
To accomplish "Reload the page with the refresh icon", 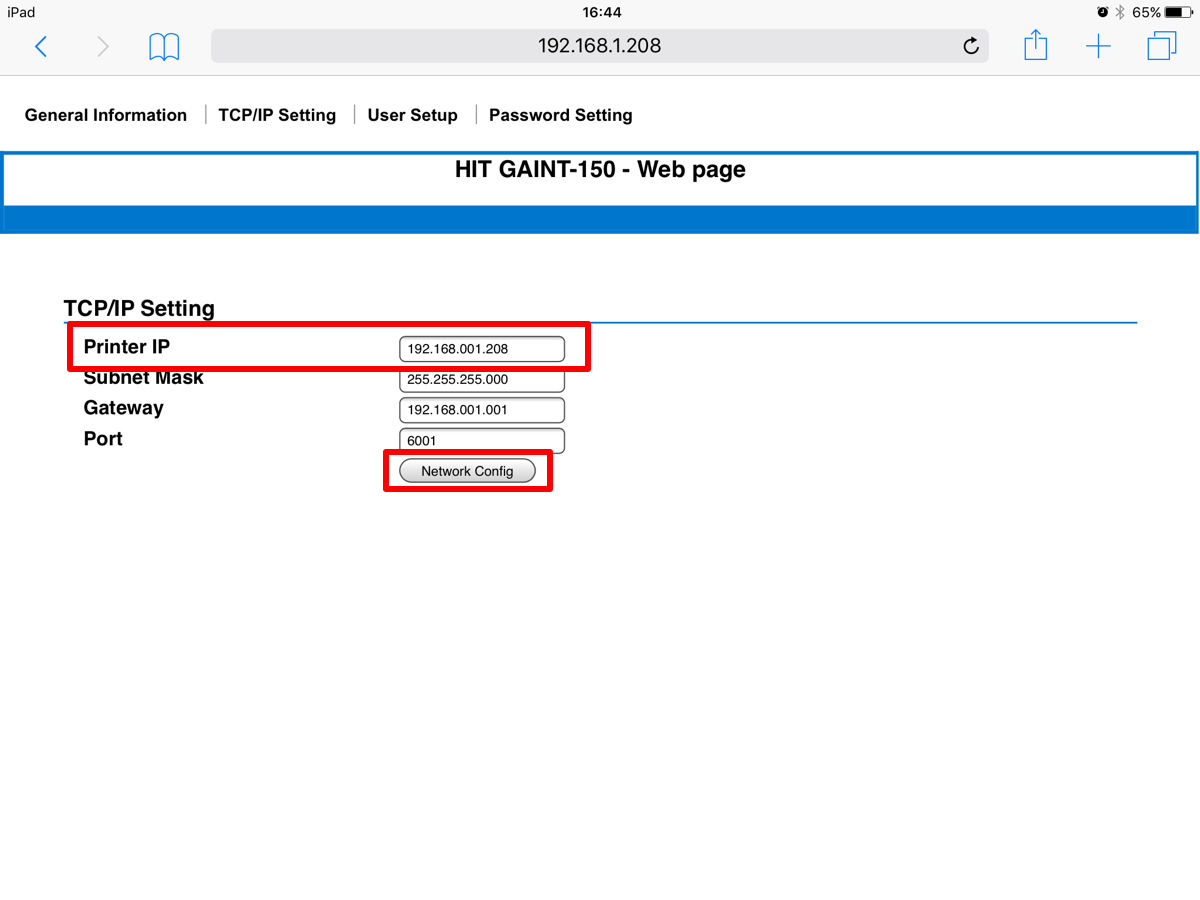I will coord(970,46).
